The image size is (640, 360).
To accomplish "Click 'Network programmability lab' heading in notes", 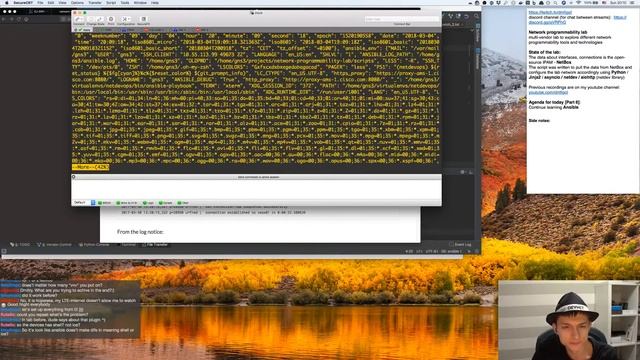I will pos(558,32).
